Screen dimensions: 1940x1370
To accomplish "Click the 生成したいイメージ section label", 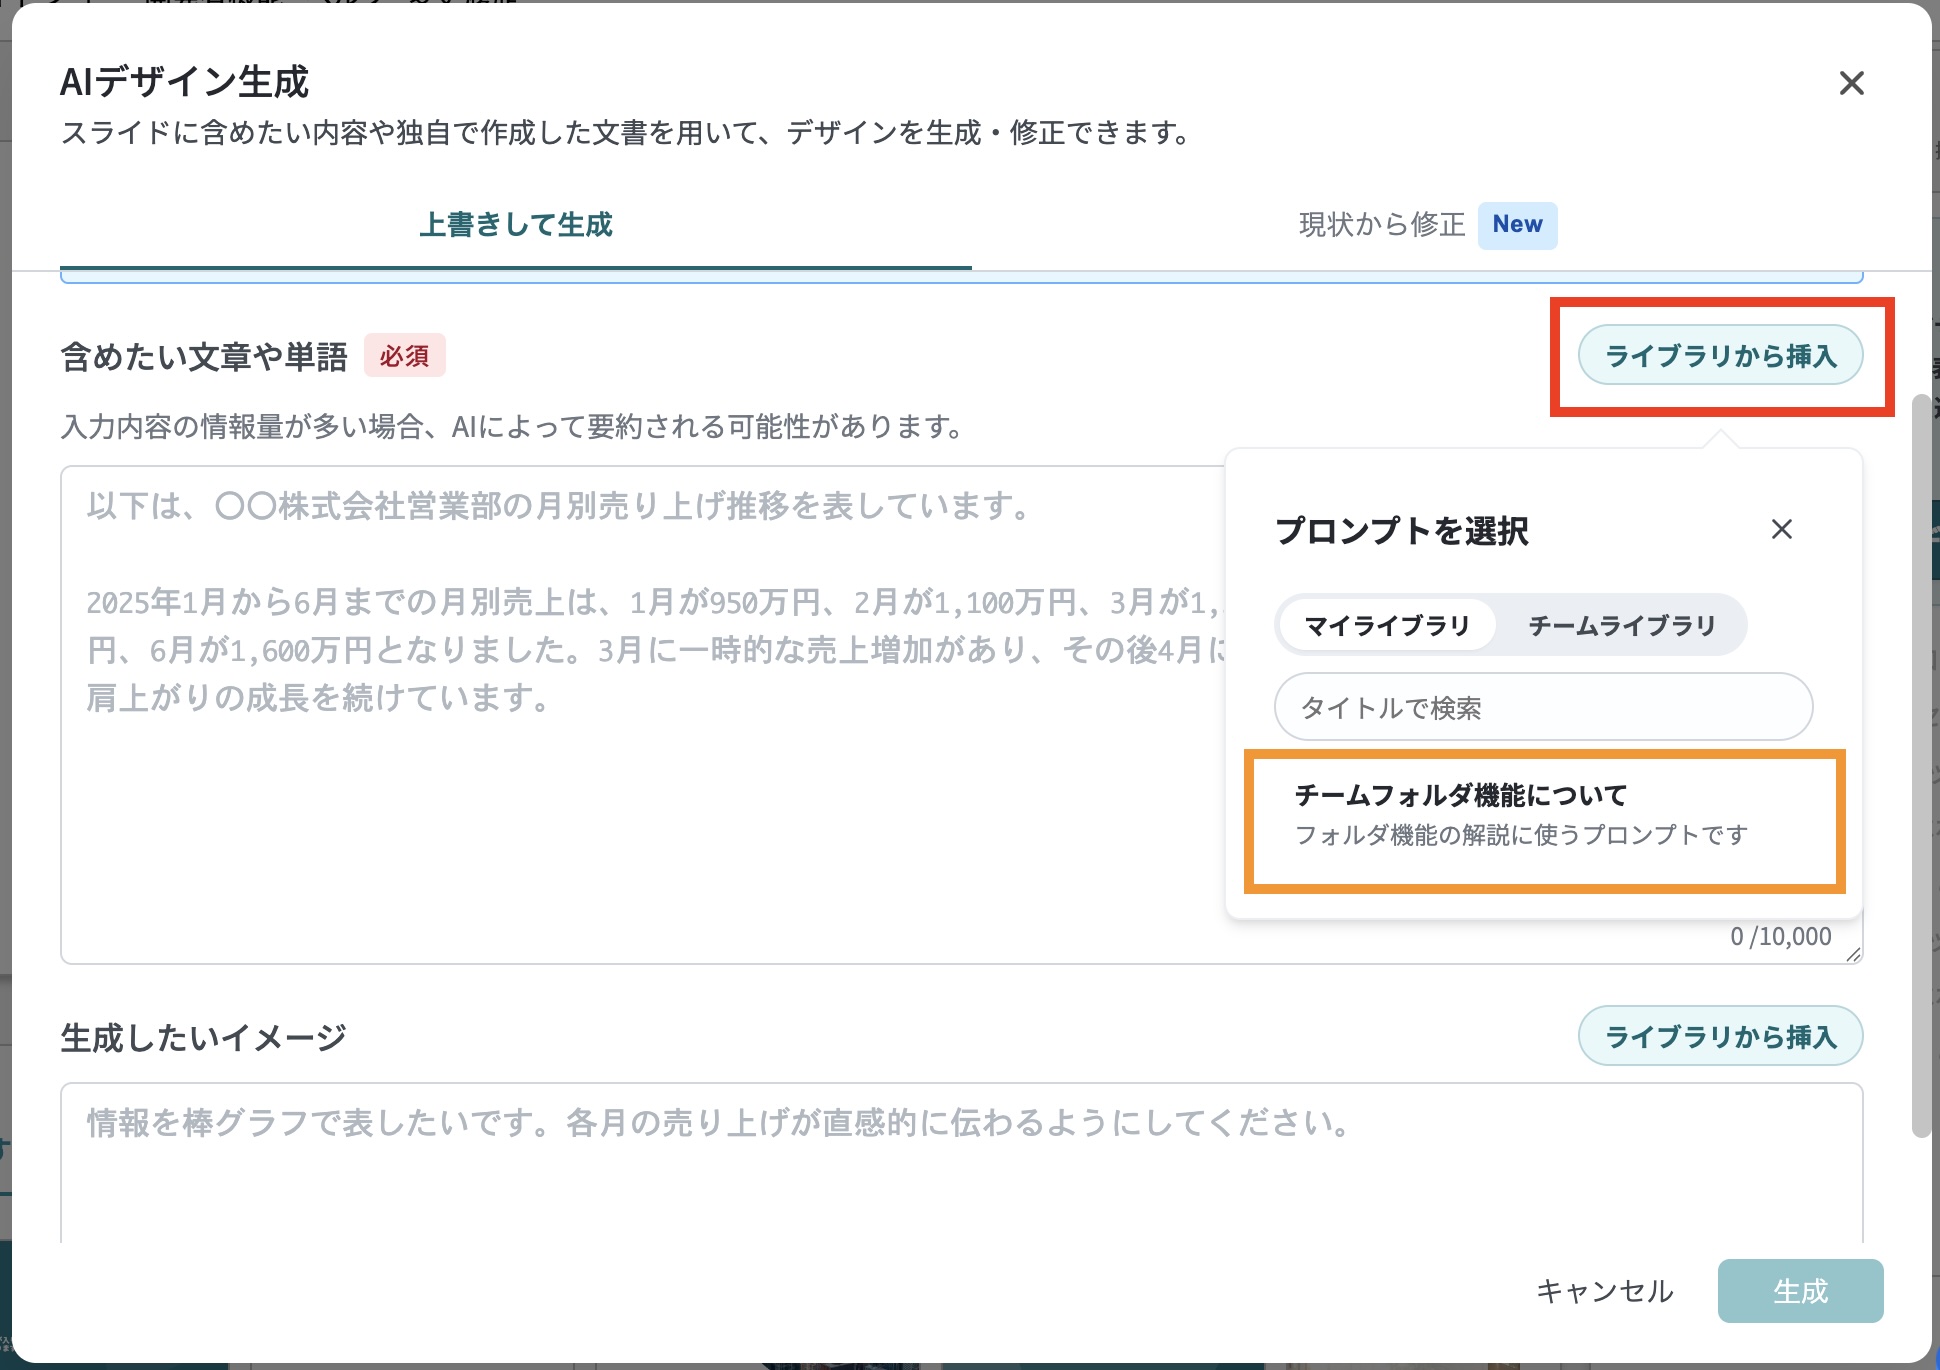I will 203,1037.
